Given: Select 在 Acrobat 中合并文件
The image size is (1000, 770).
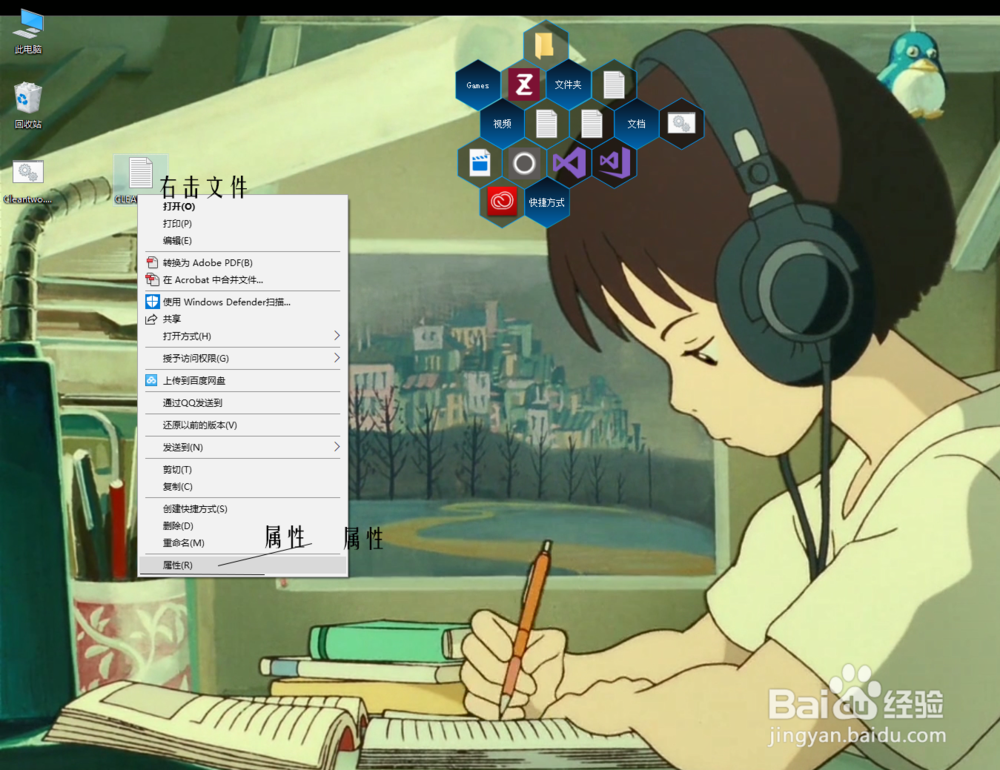Looking at the screenshot, I should pyautogui.click(x=243, y=279).
